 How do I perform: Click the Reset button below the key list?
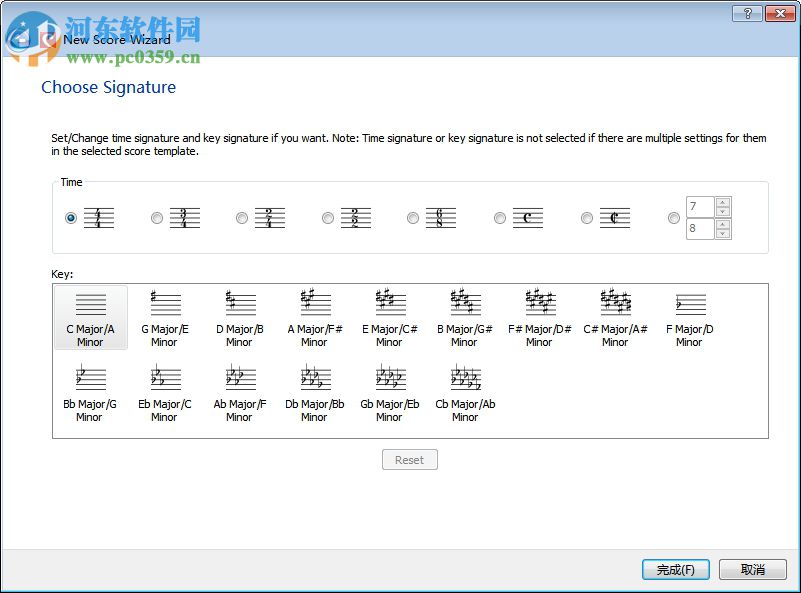[409, 459]
